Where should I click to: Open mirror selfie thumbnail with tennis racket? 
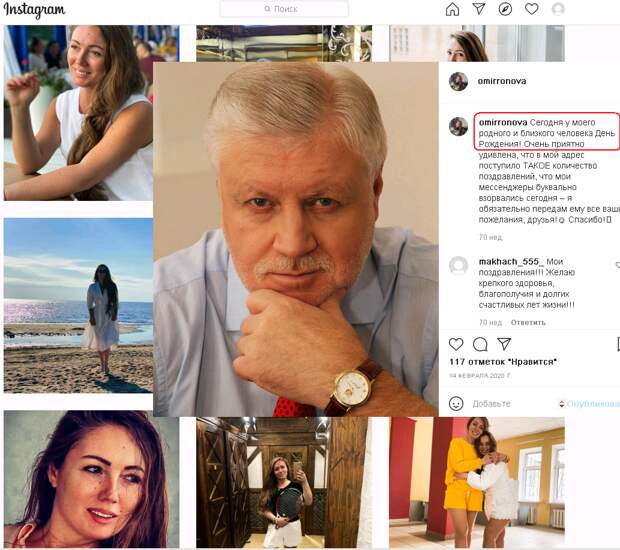[284, 482]
